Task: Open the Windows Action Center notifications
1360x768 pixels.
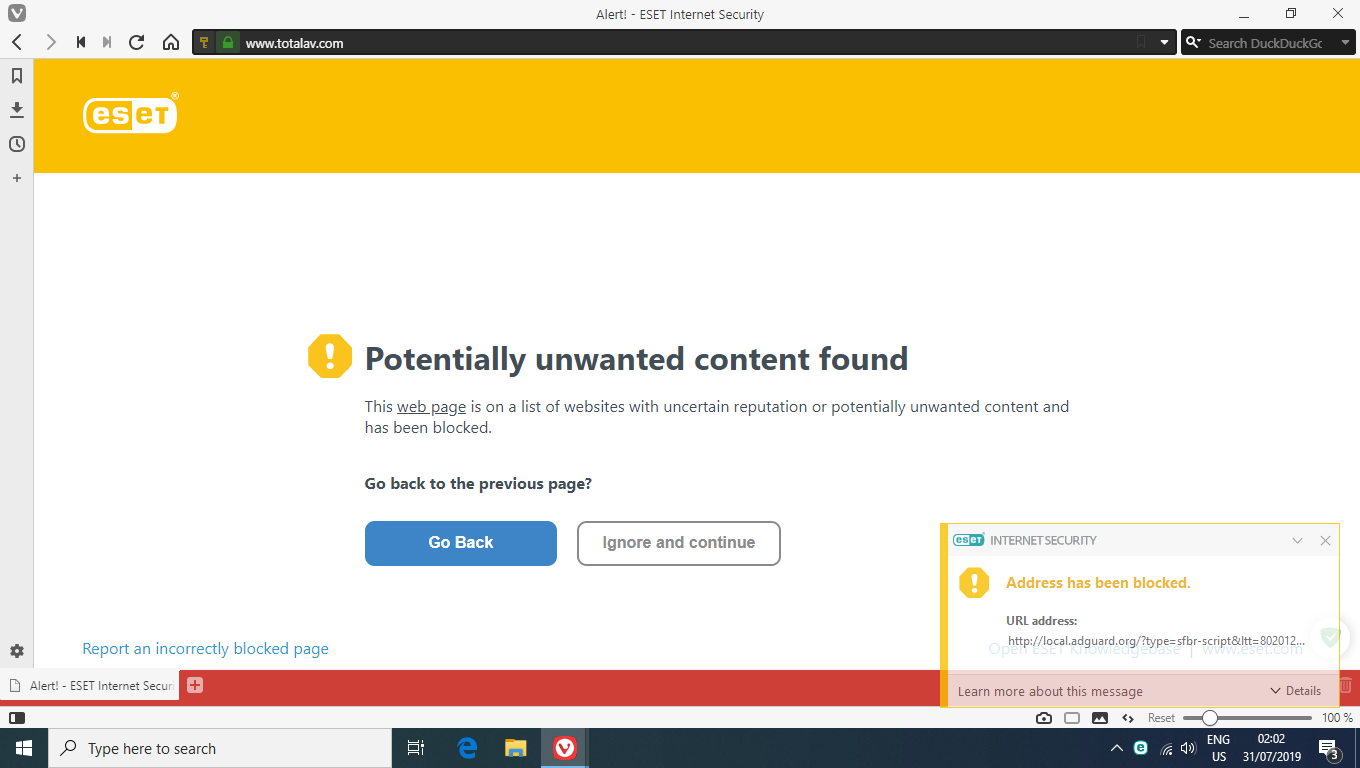Action: [x=1329, y=748]
